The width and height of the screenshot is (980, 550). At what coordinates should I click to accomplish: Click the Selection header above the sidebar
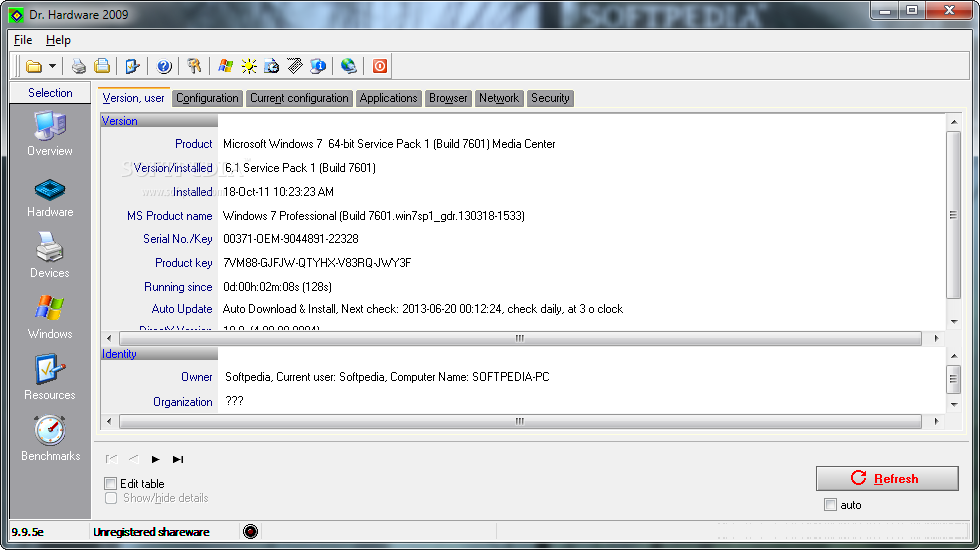[50, 92]
